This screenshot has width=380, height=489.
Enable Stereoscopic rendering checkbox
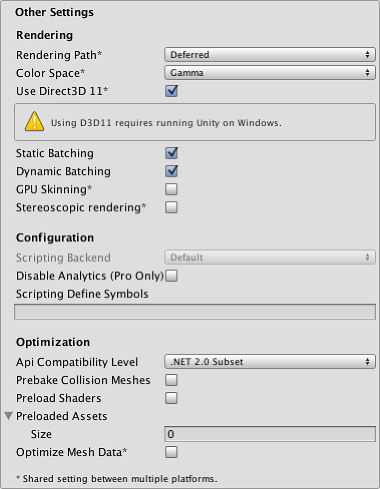click(171, 207)
